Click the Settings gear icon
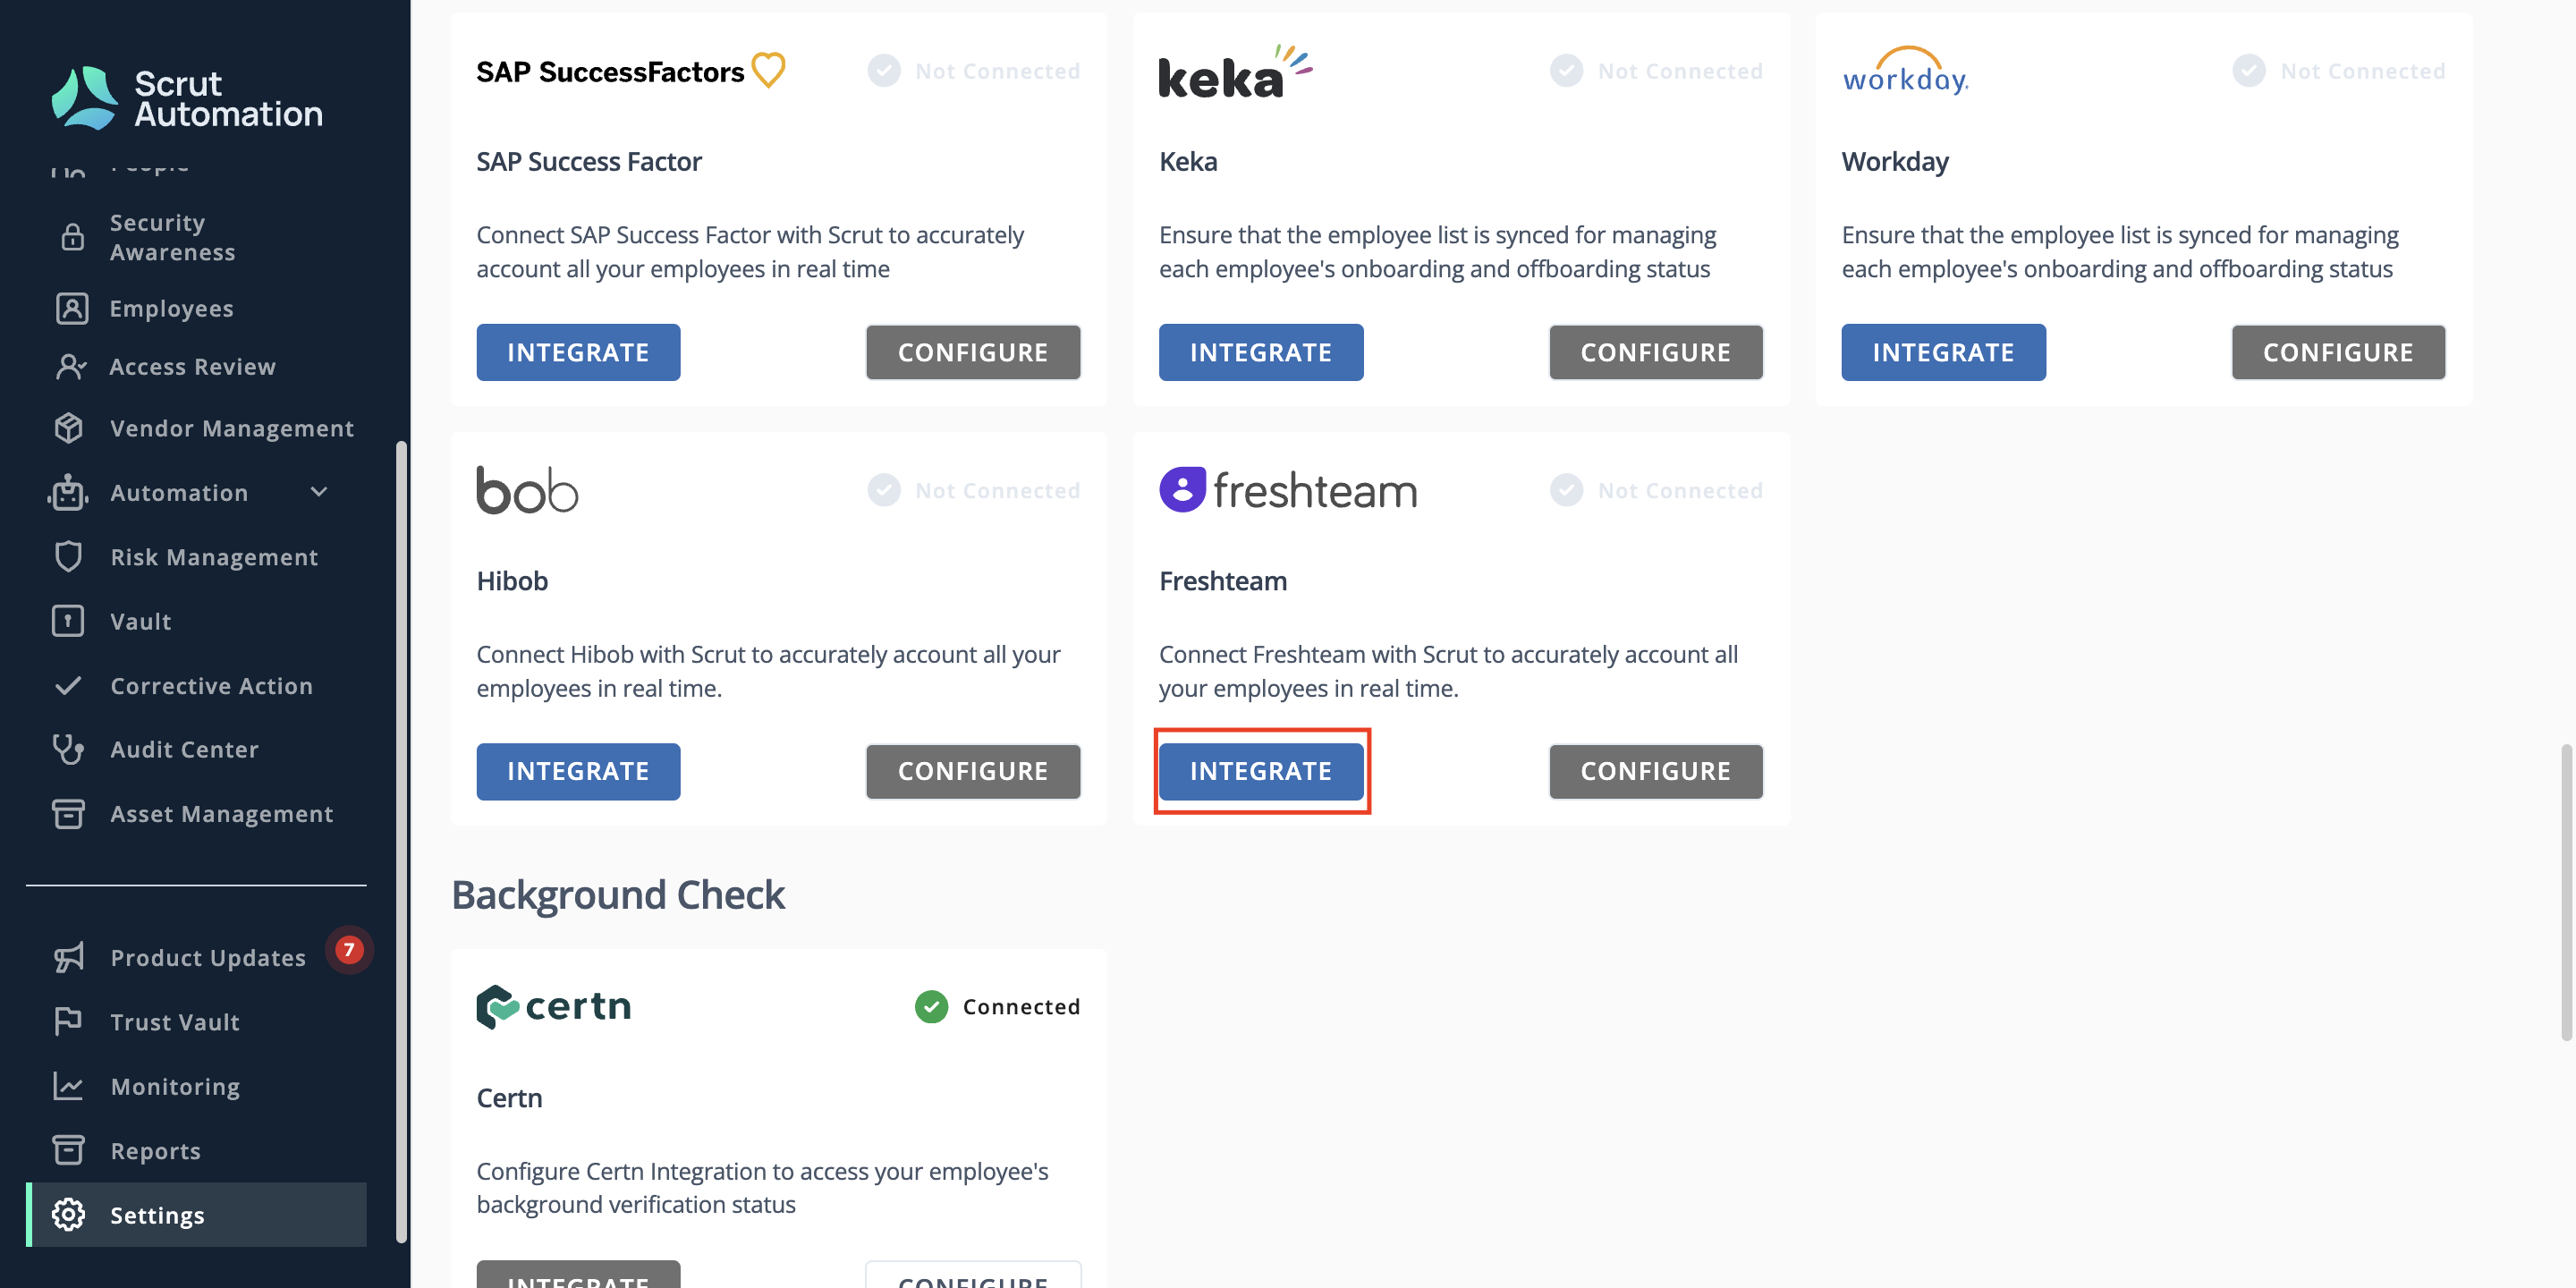2576x1288 pixels. point(68,1214)
